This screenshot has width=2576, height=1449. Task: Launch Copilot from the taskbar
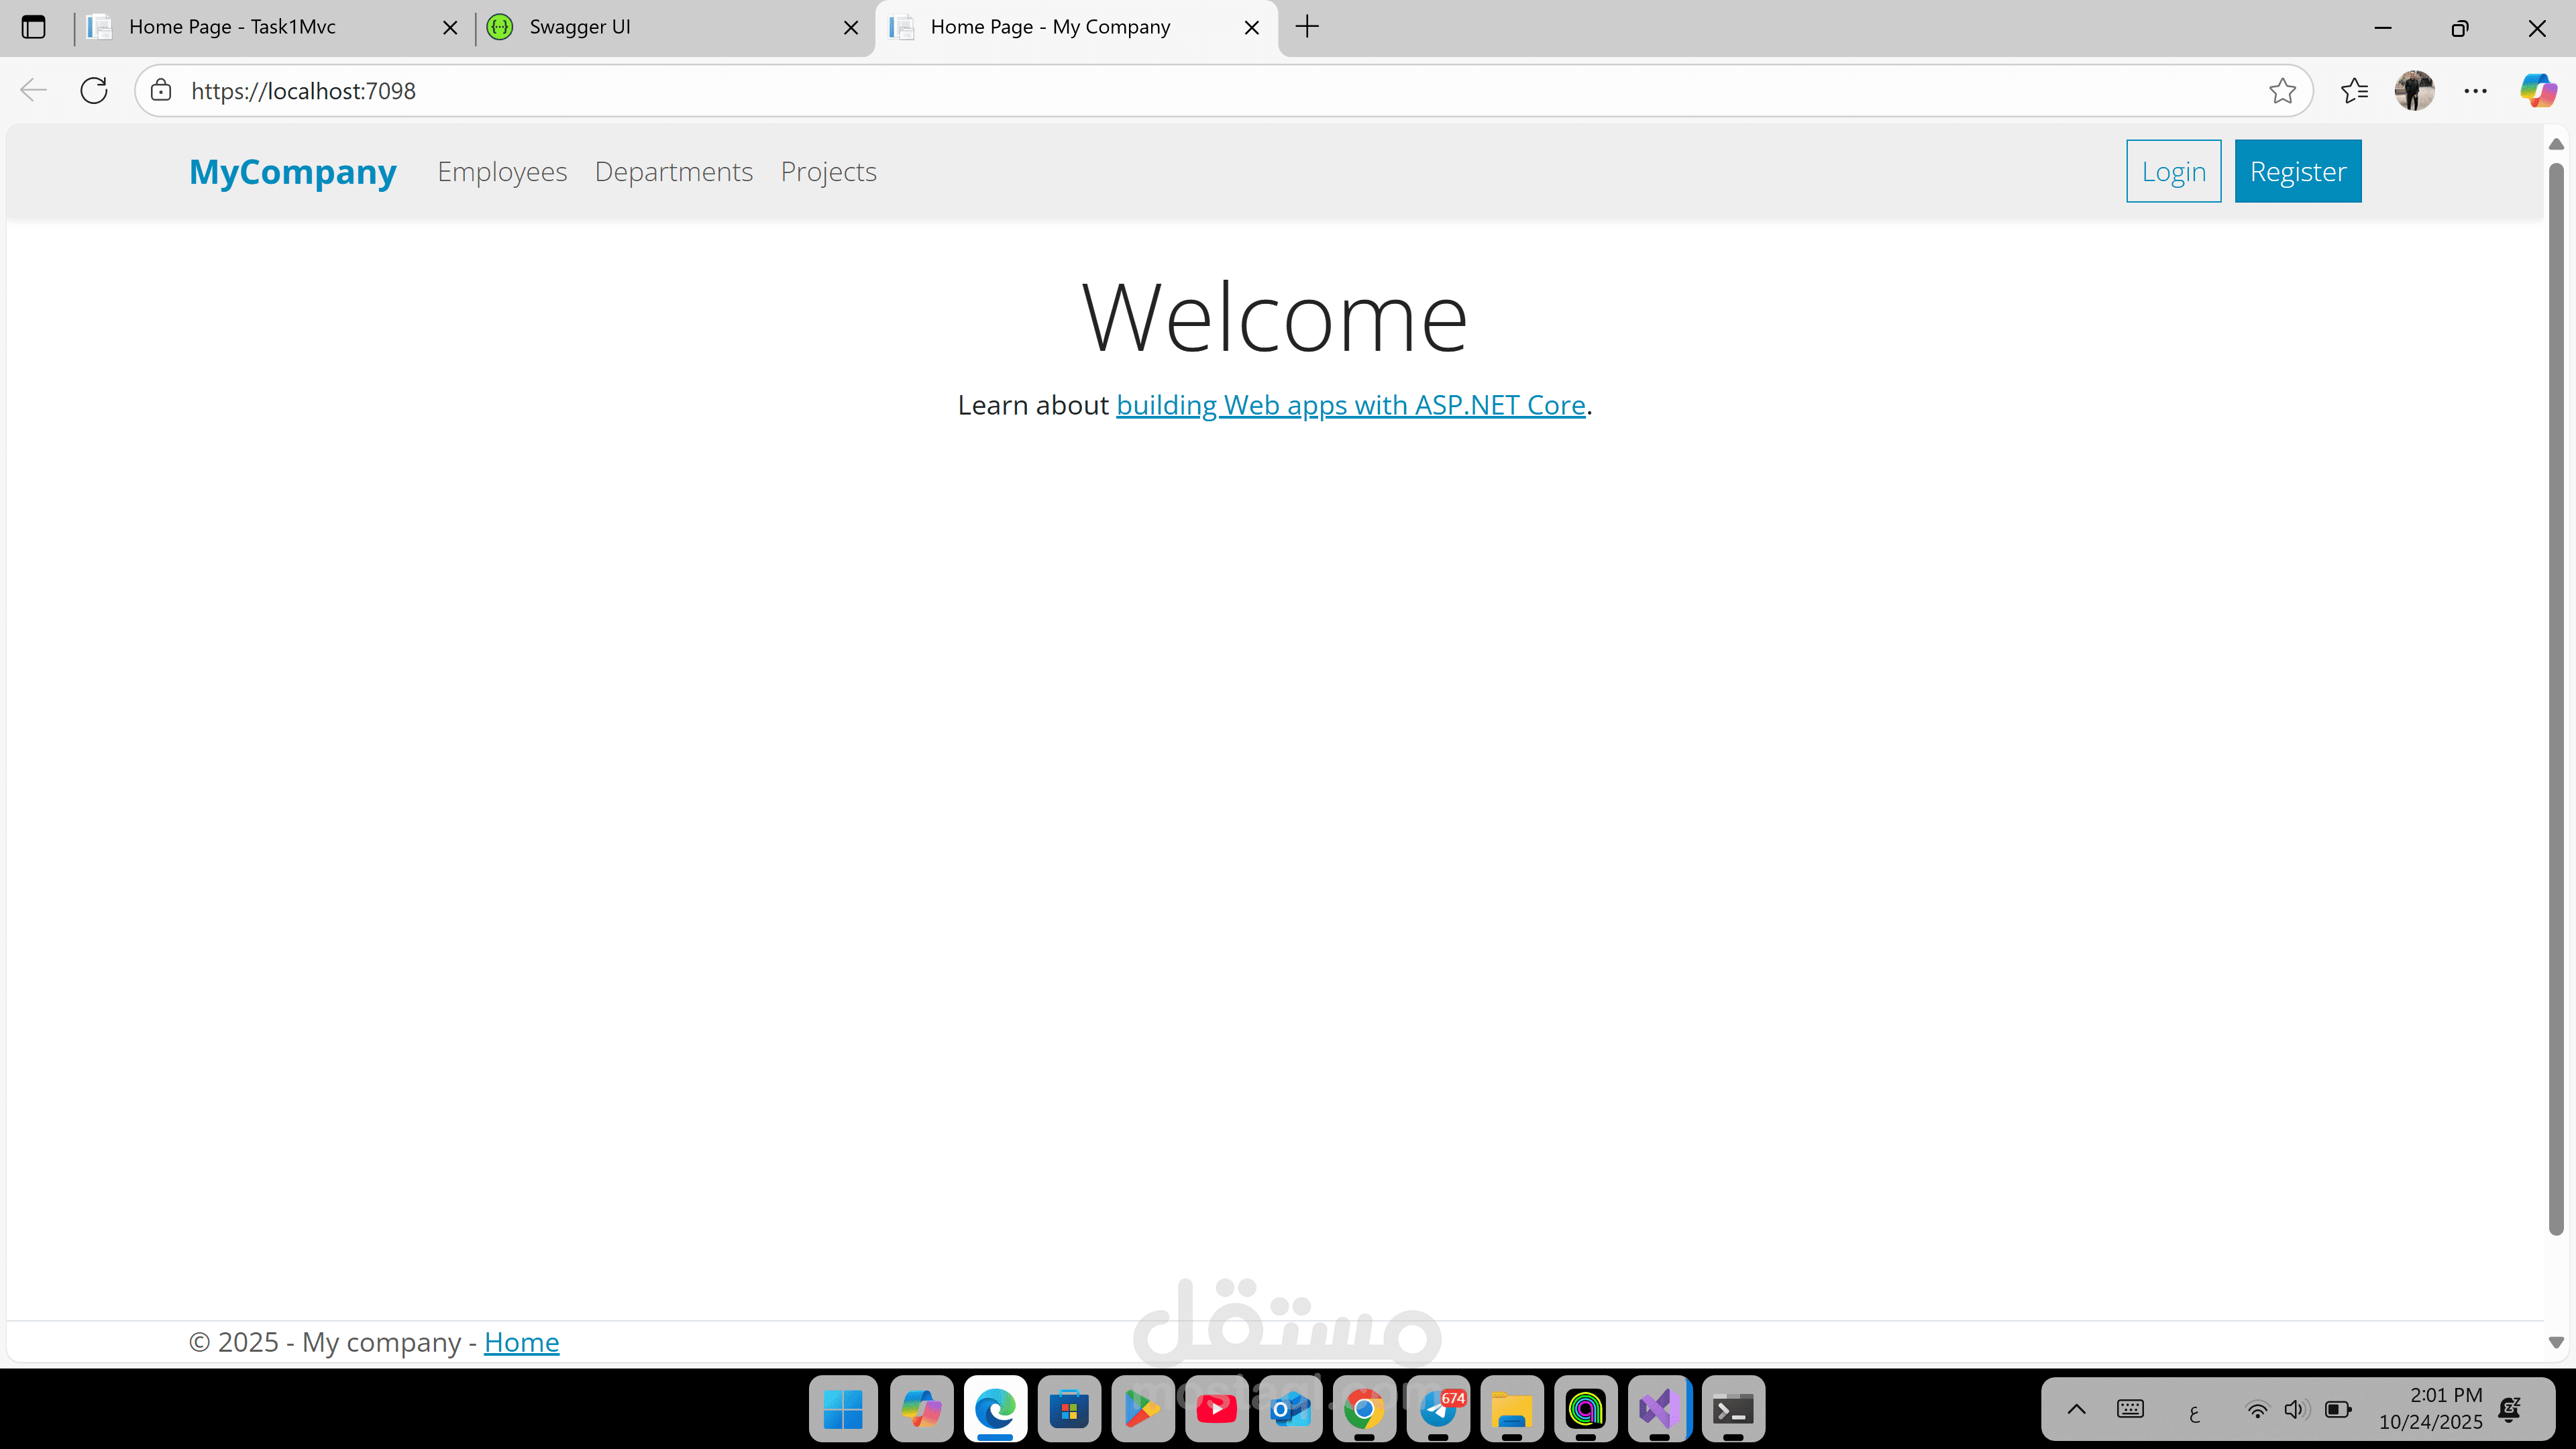pyautogui.click(x=921, y=1409)
